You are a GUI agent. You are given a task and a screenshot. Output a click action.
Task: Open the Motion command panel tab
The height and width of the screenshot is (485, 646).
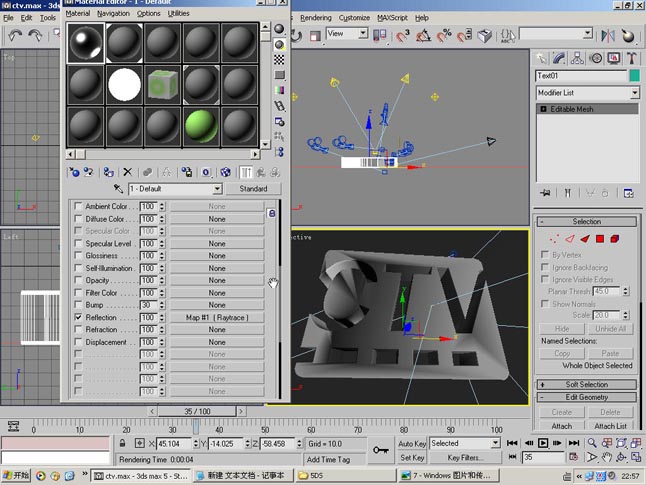[x=596, y=59]
